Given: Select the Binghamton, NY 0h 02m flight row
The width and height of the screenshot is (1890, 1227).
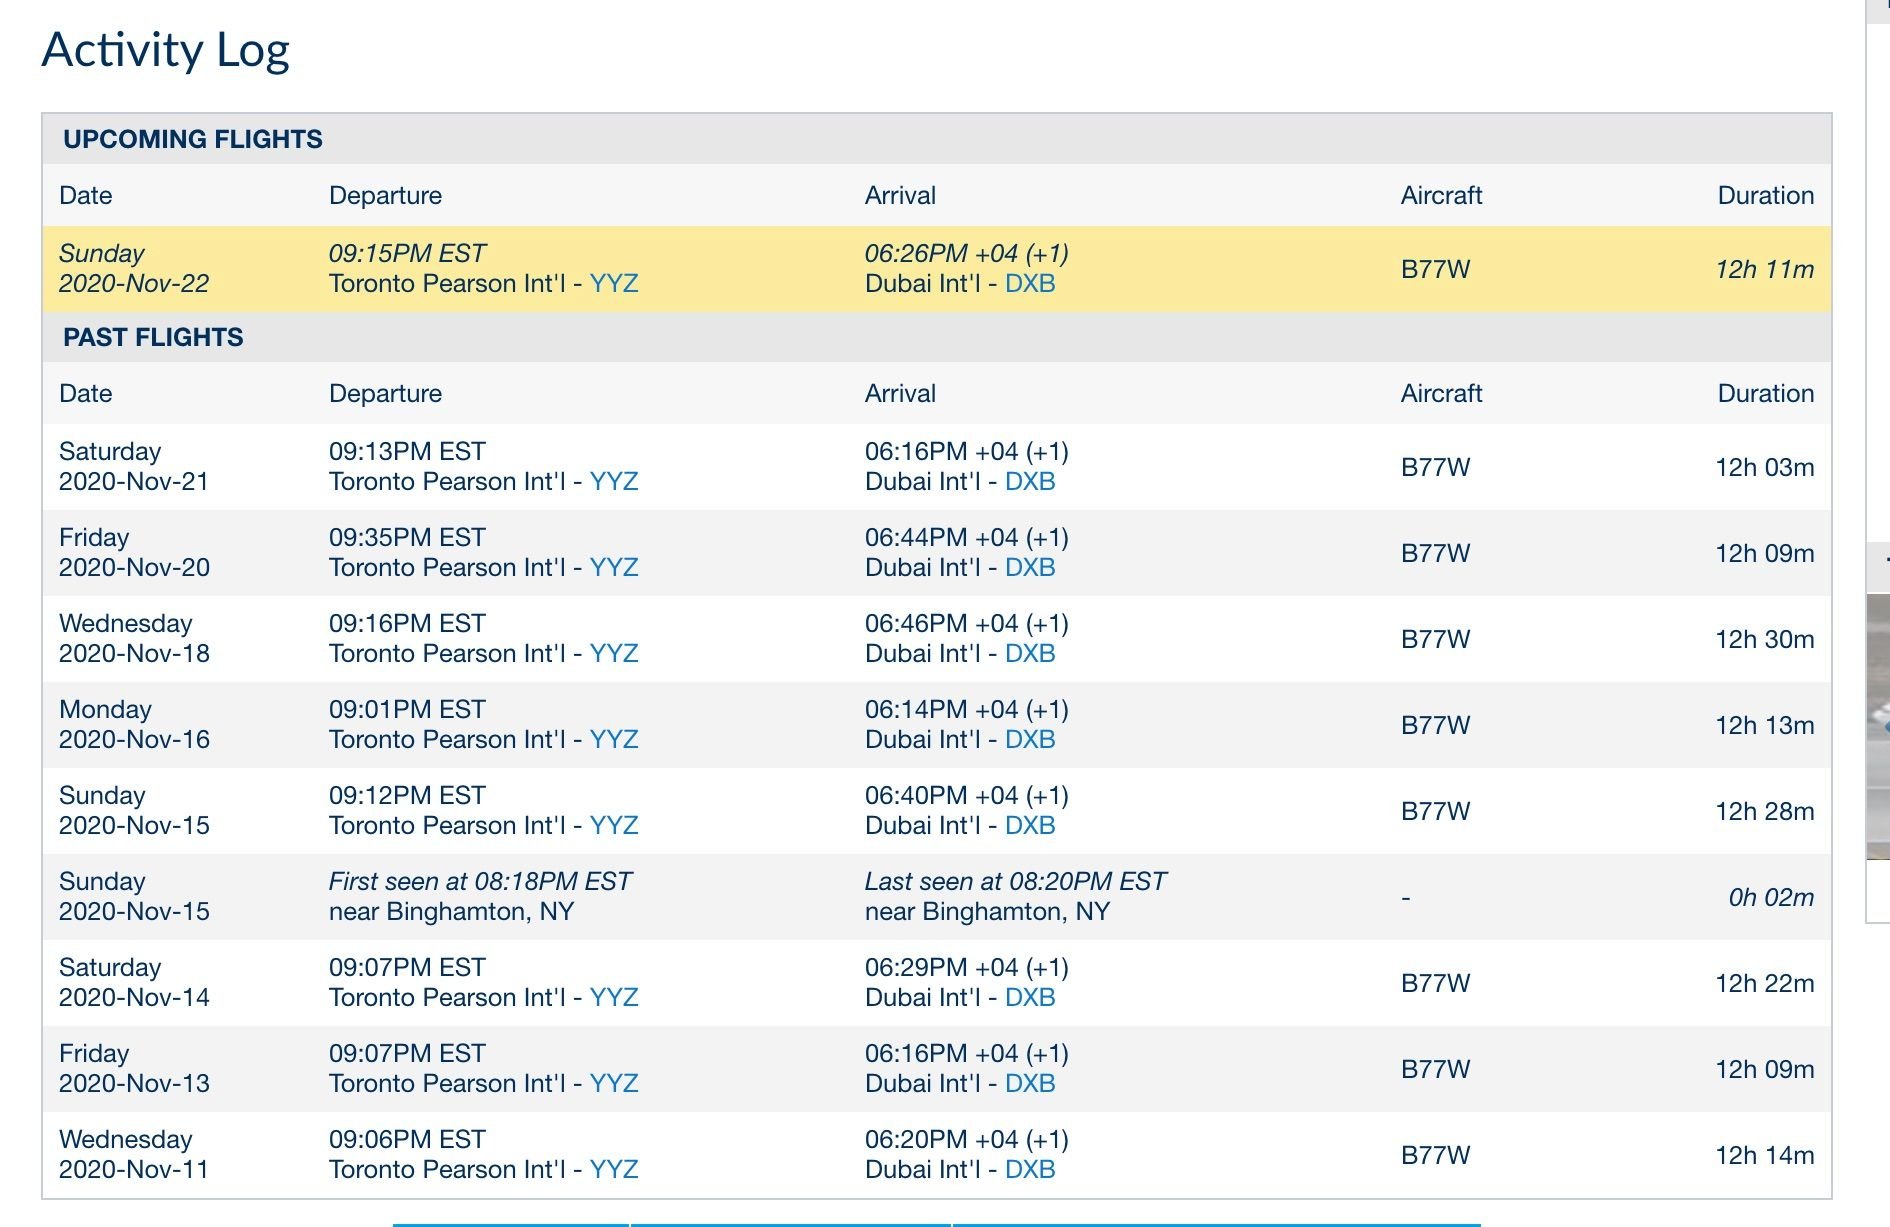Looking at the screenshot, I should point(936,897).
